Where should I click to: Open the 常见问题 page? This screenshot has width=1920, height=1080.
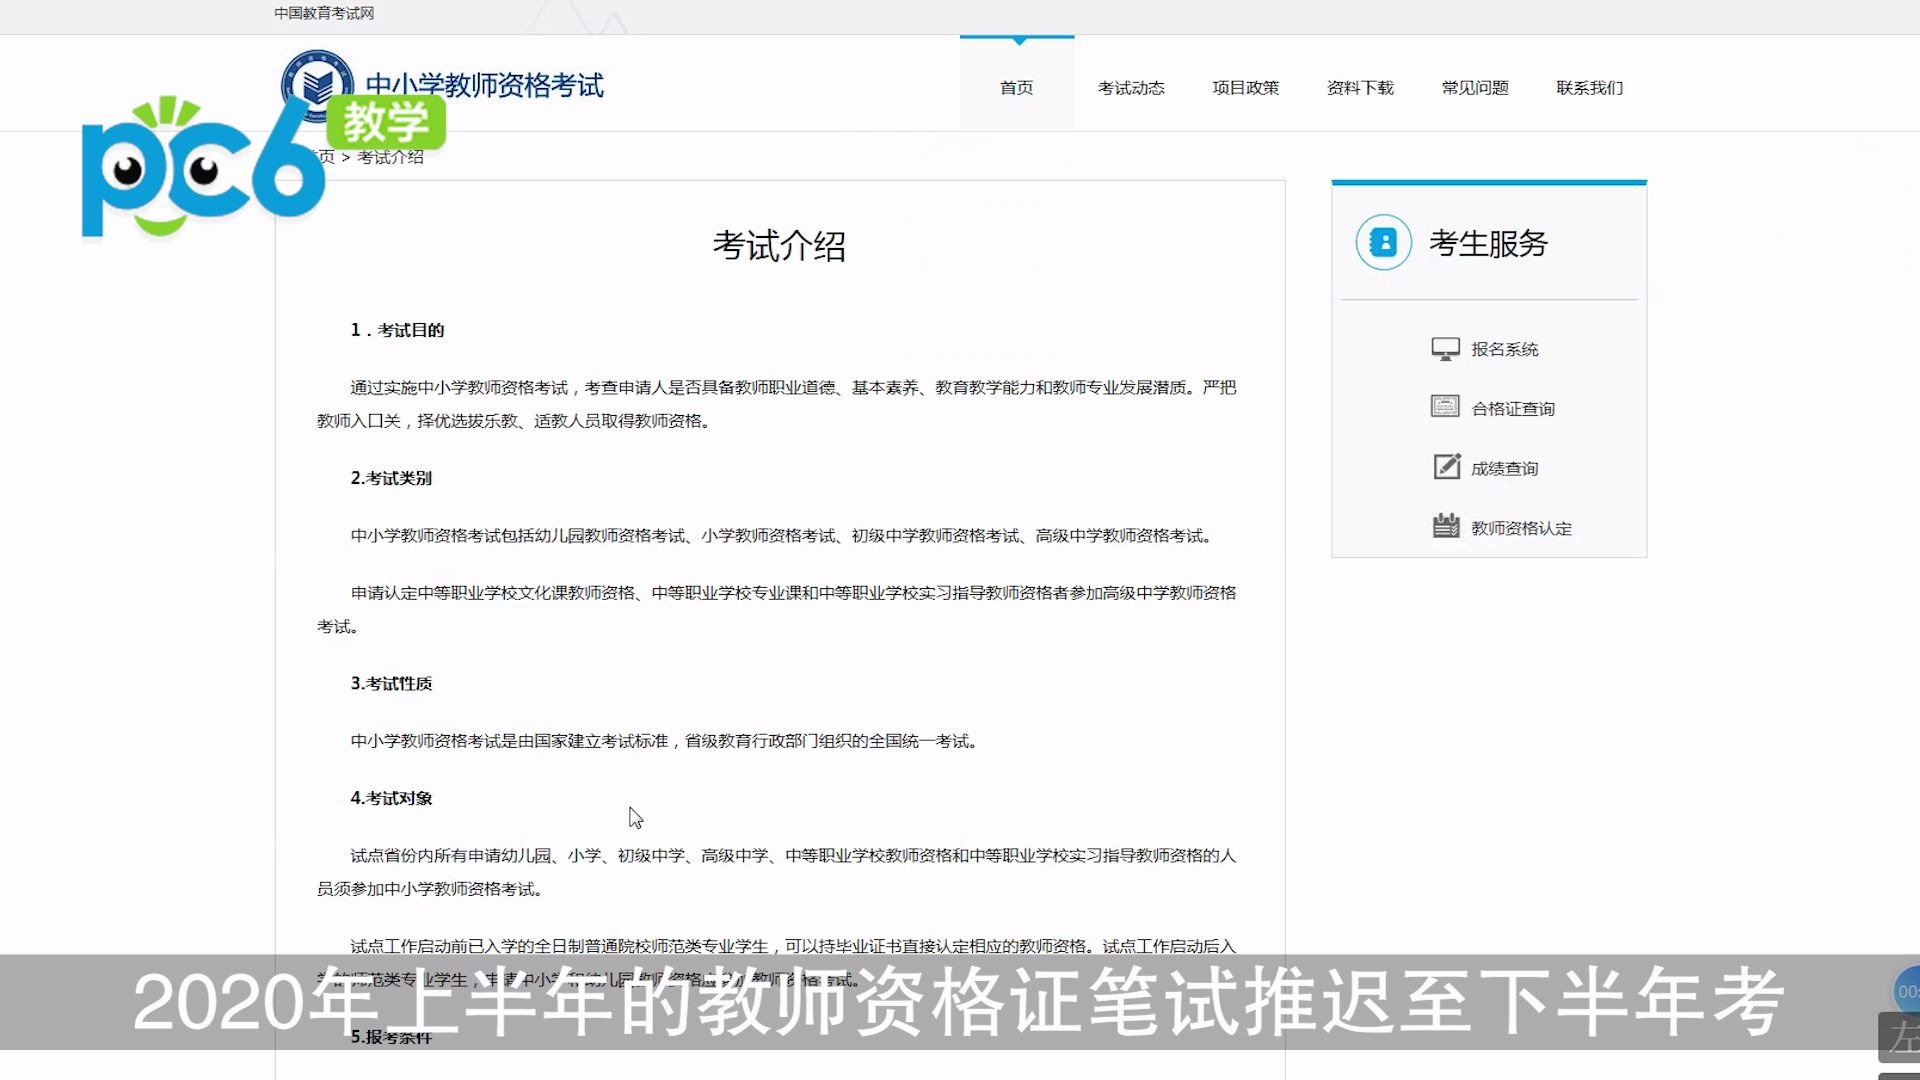(1475, 88)
